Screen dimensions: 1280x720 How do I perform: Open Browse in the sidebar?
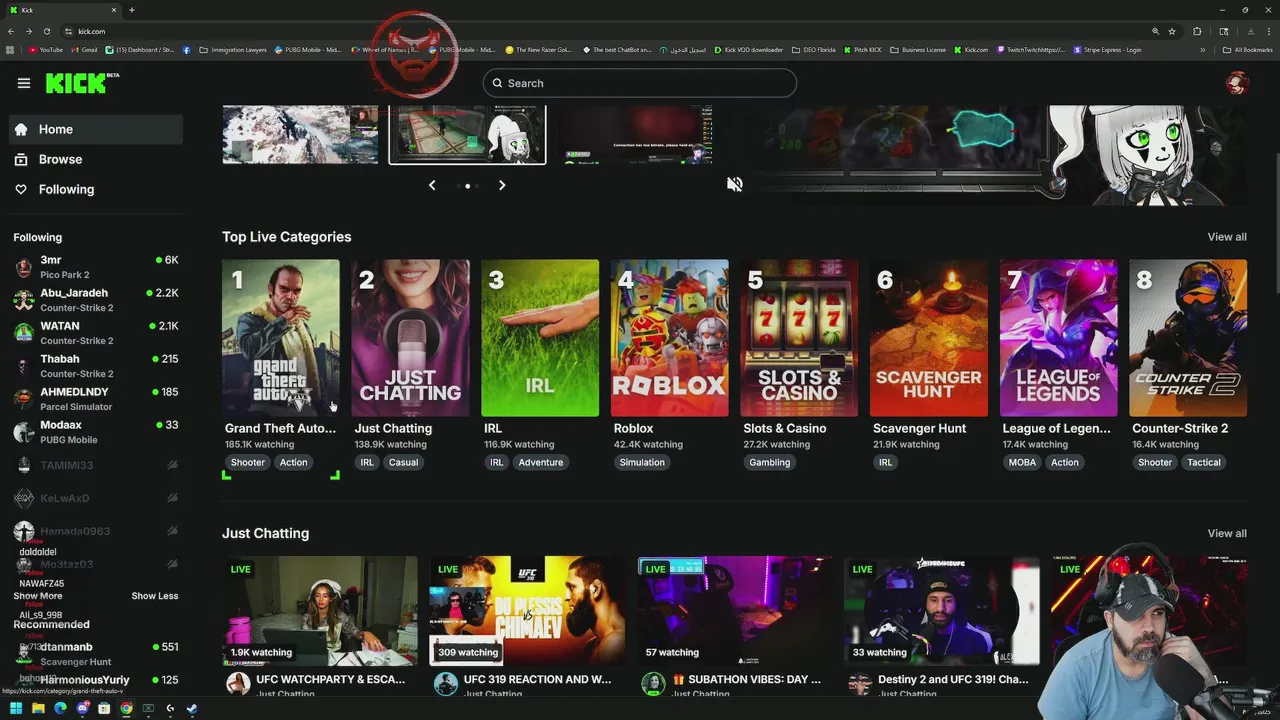[96, 159]
